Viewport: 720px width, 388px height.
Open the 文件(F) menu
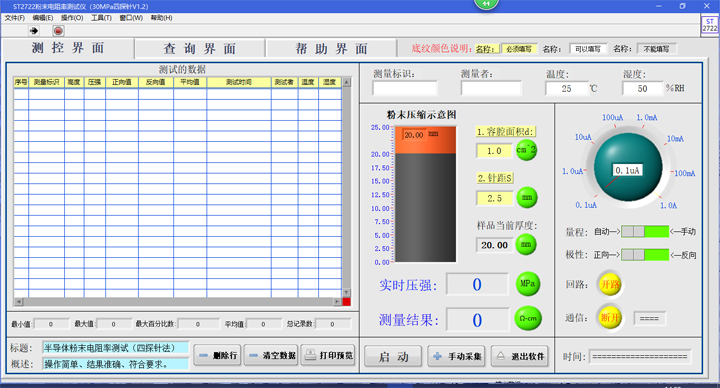[15, 17]
